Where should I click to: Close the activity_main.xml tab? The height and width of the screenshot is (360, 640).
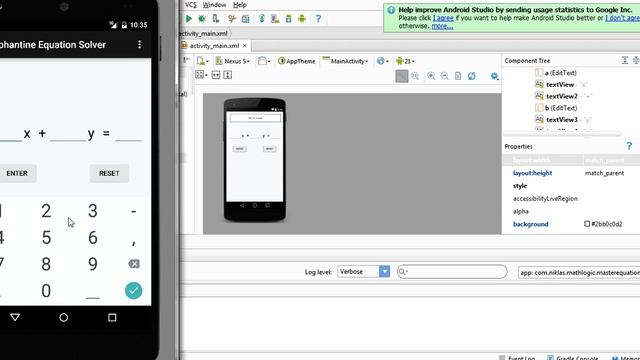tap(245, 46)
